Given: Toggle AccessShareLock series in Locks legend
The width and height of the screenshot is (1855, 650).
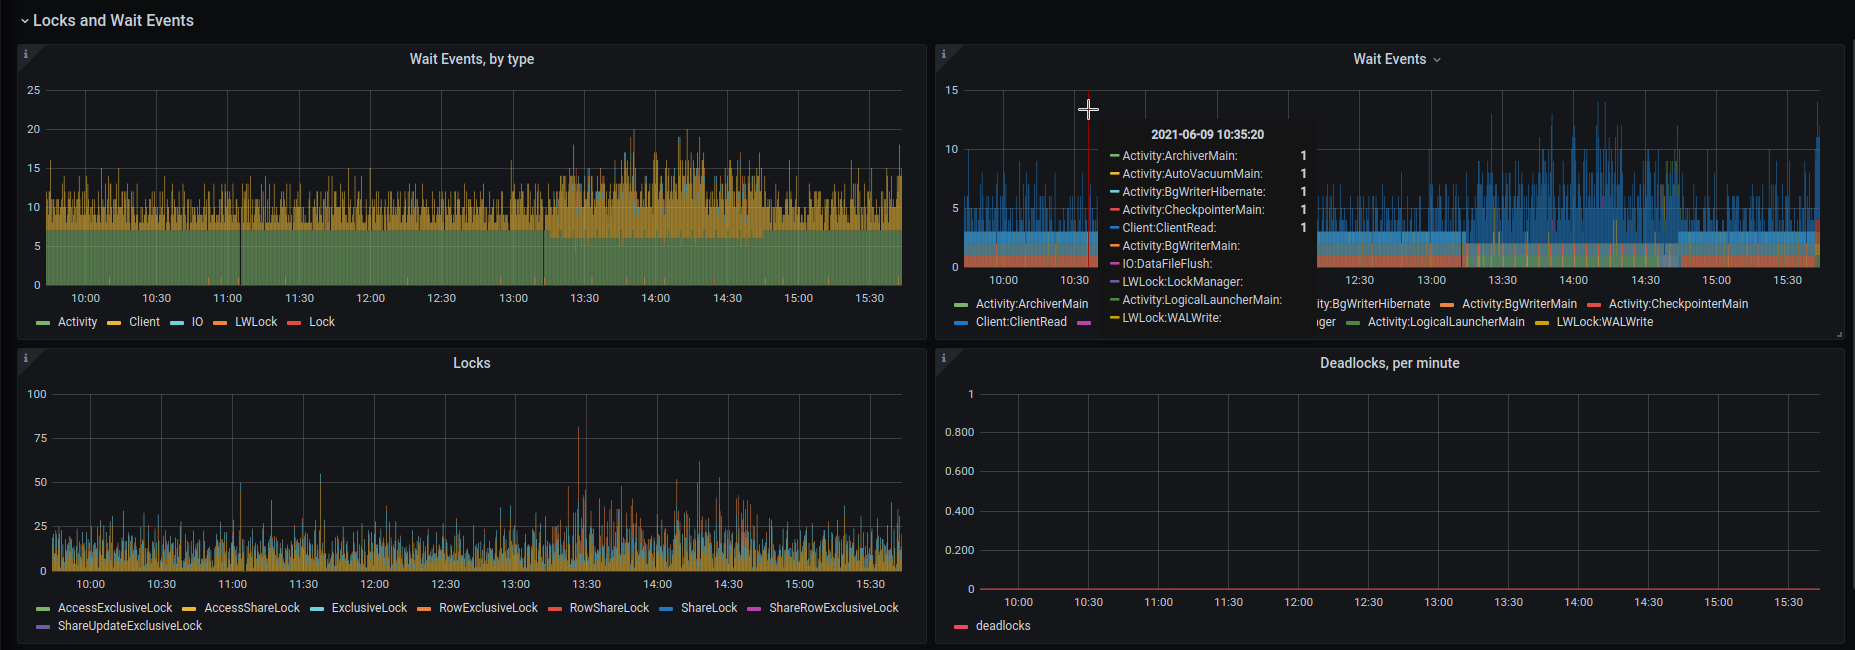Looking at the screenshot, I should point(252,608).
